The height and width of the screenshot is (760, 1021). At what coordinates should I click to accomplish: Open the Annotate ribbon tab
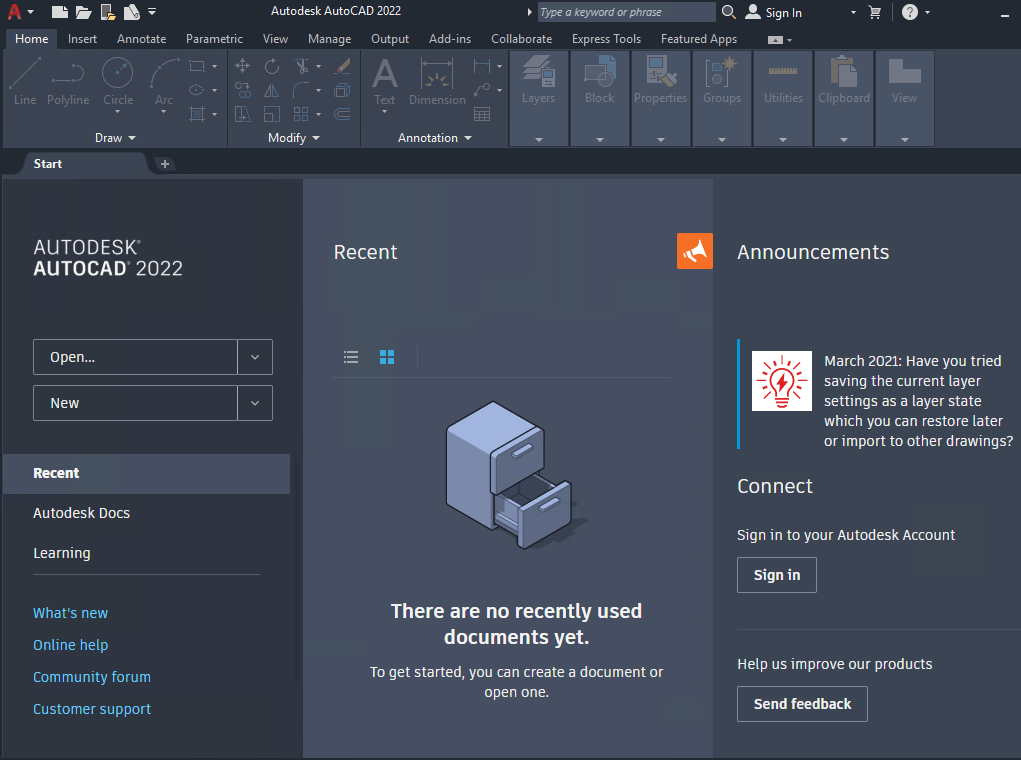141,39
